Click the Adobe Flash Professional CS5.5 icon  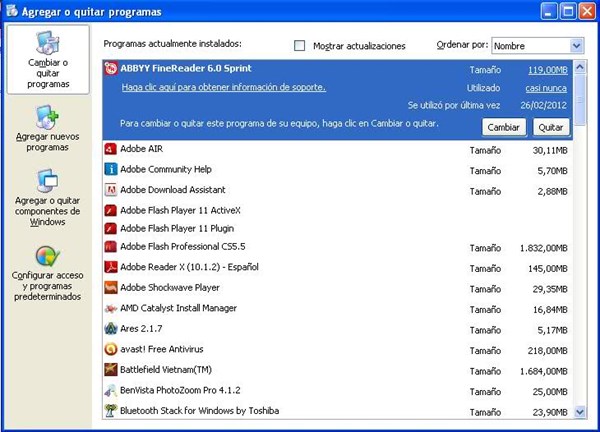click(111, 247)
